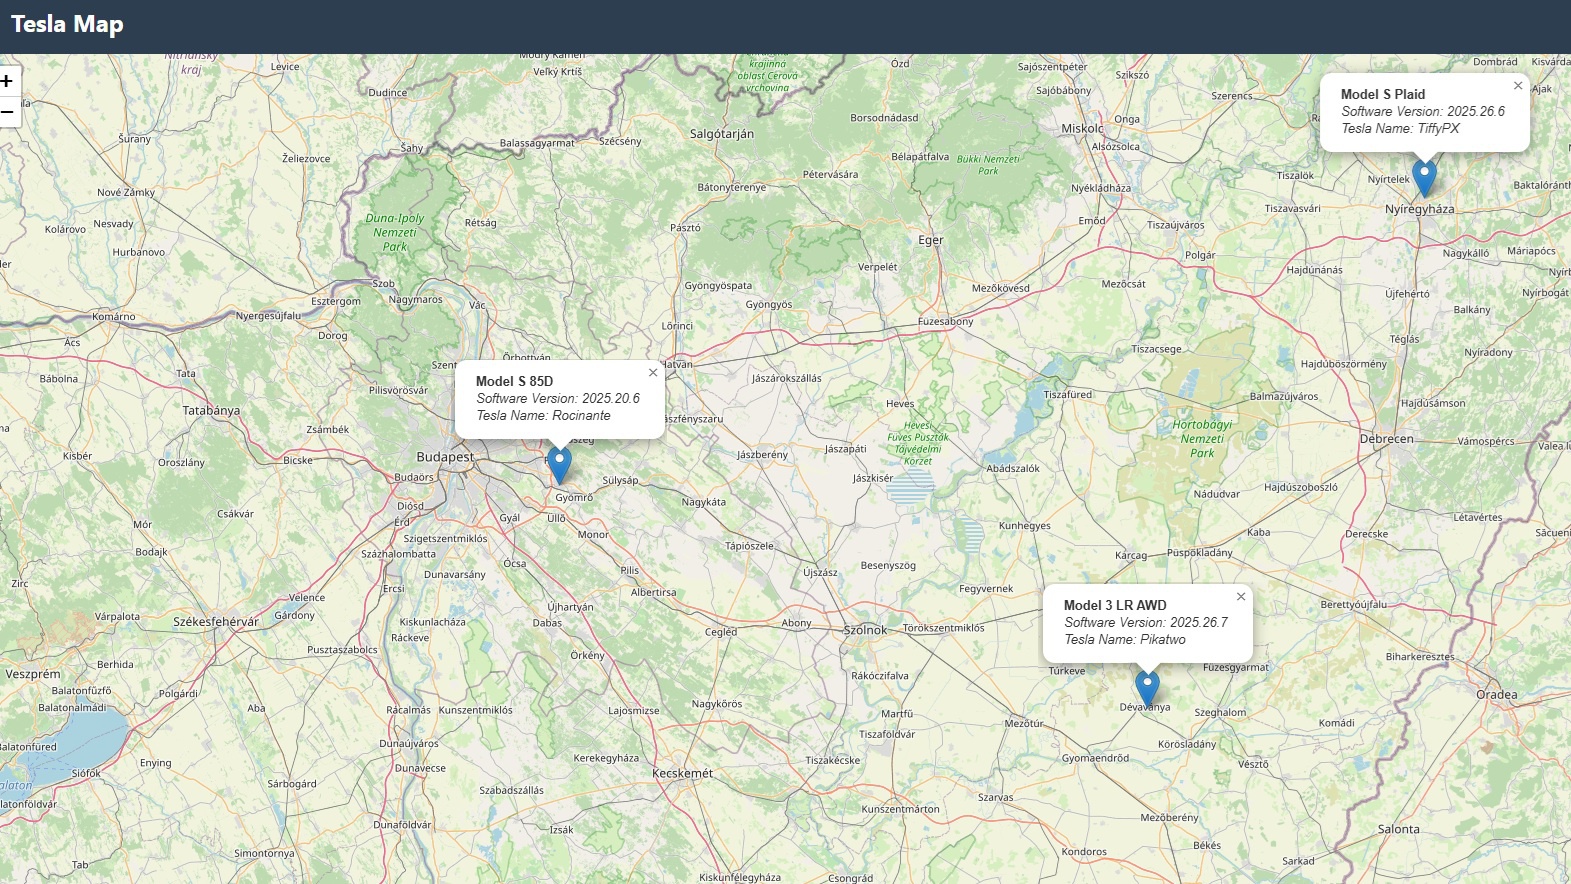The height and width of the screenshot is (884, 1571).
Task: Click the "Model S Plaid" popup heading
Action: coord(1383,94)
